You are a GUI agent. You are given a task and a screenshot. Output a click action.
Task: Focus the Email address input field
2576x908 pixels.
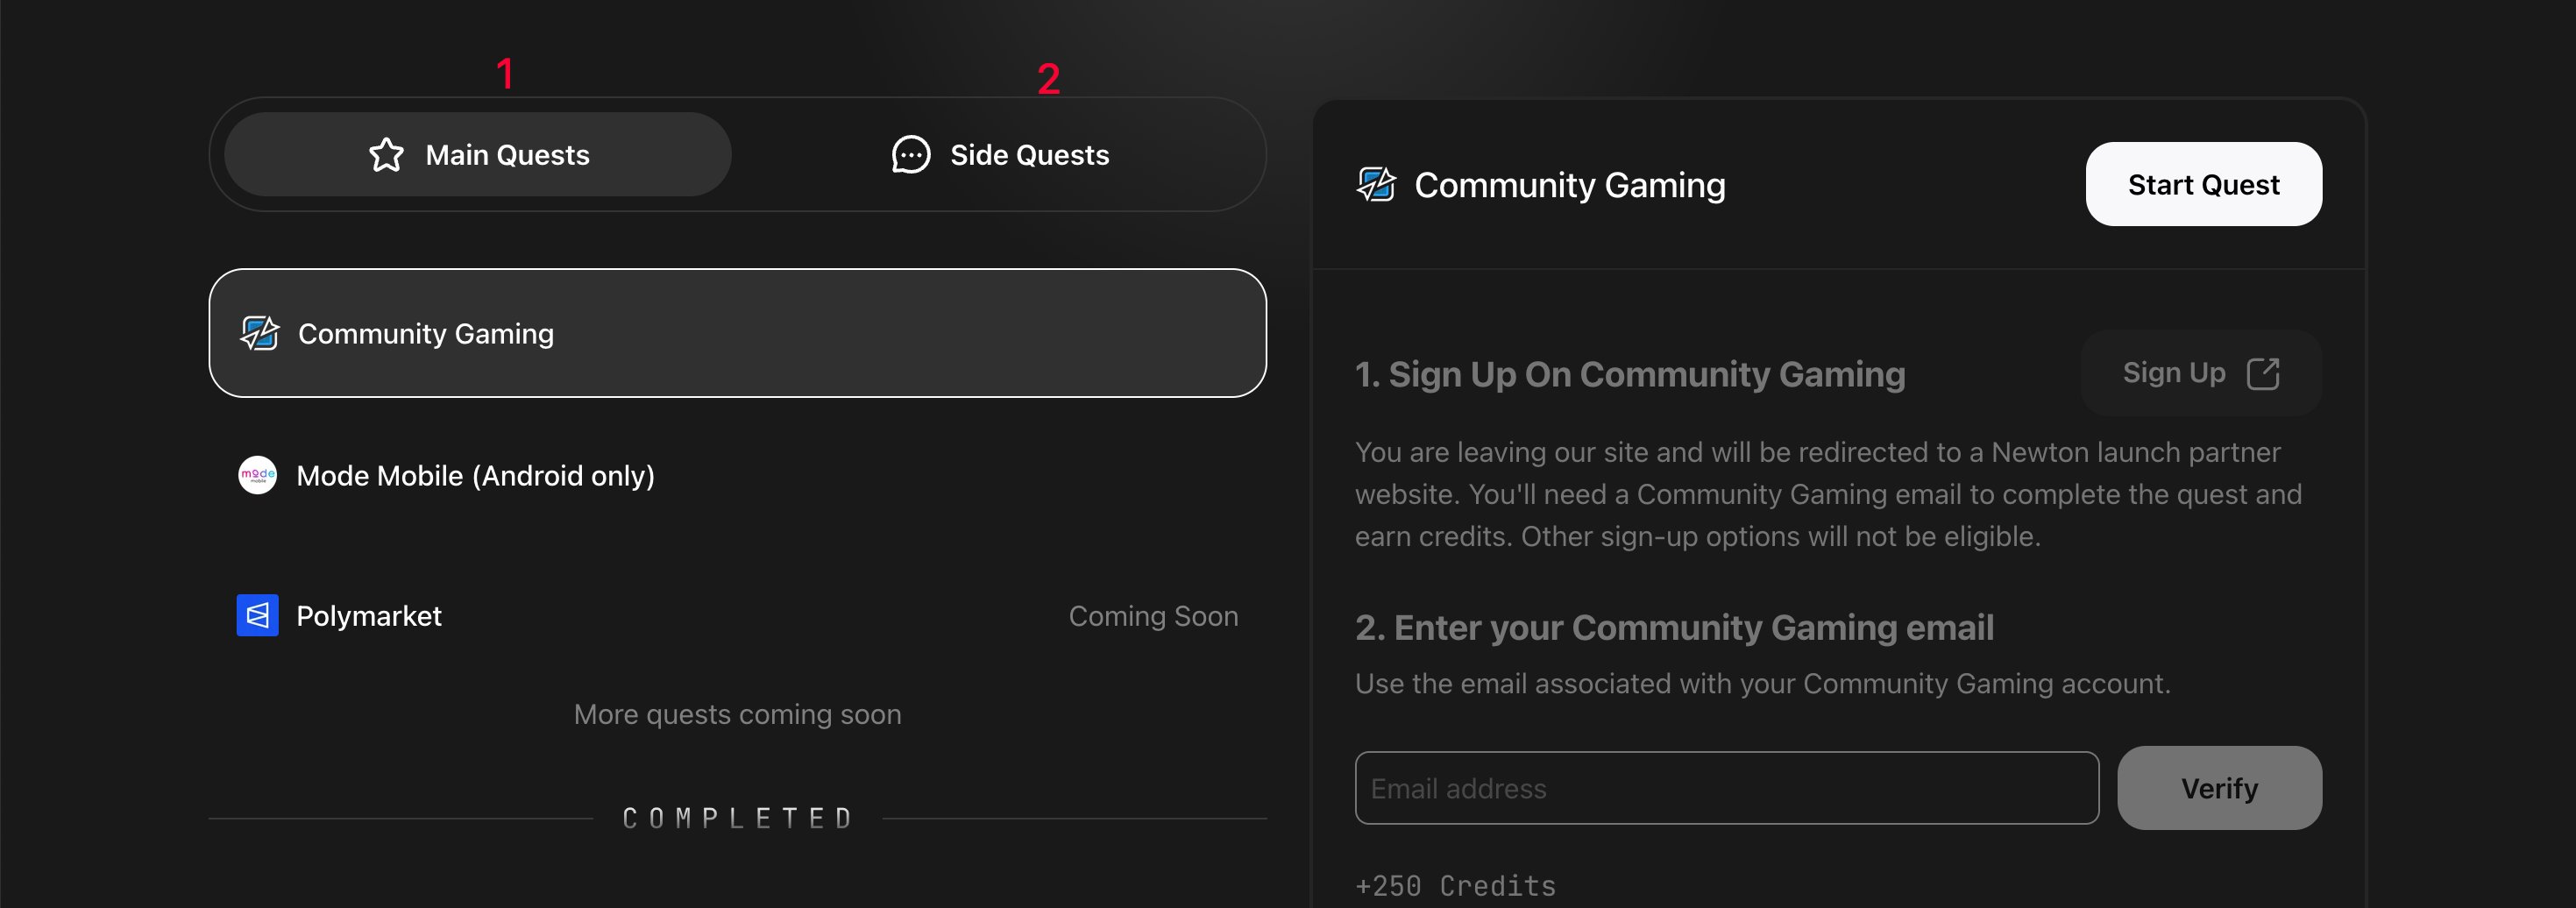(1726, 788)
